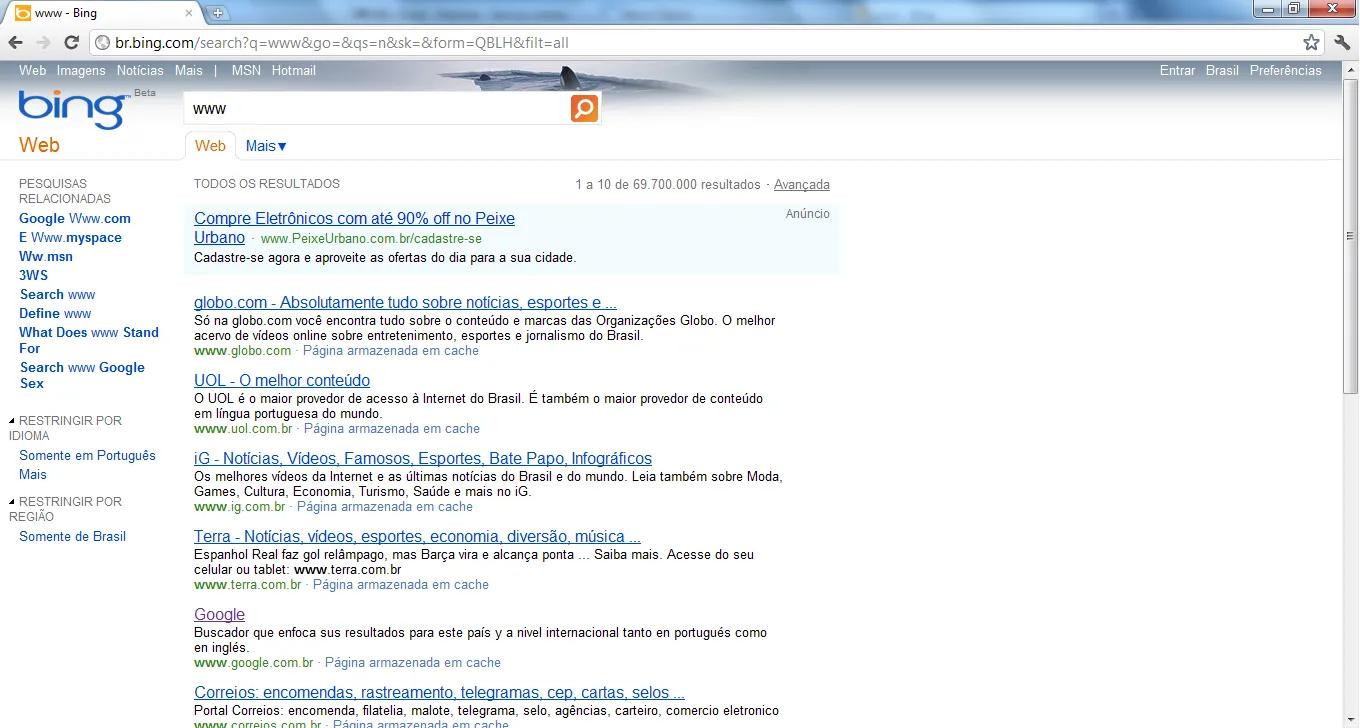
Task: Select the Web results tab
Action: pyautogui.click(x=210, y=146)
